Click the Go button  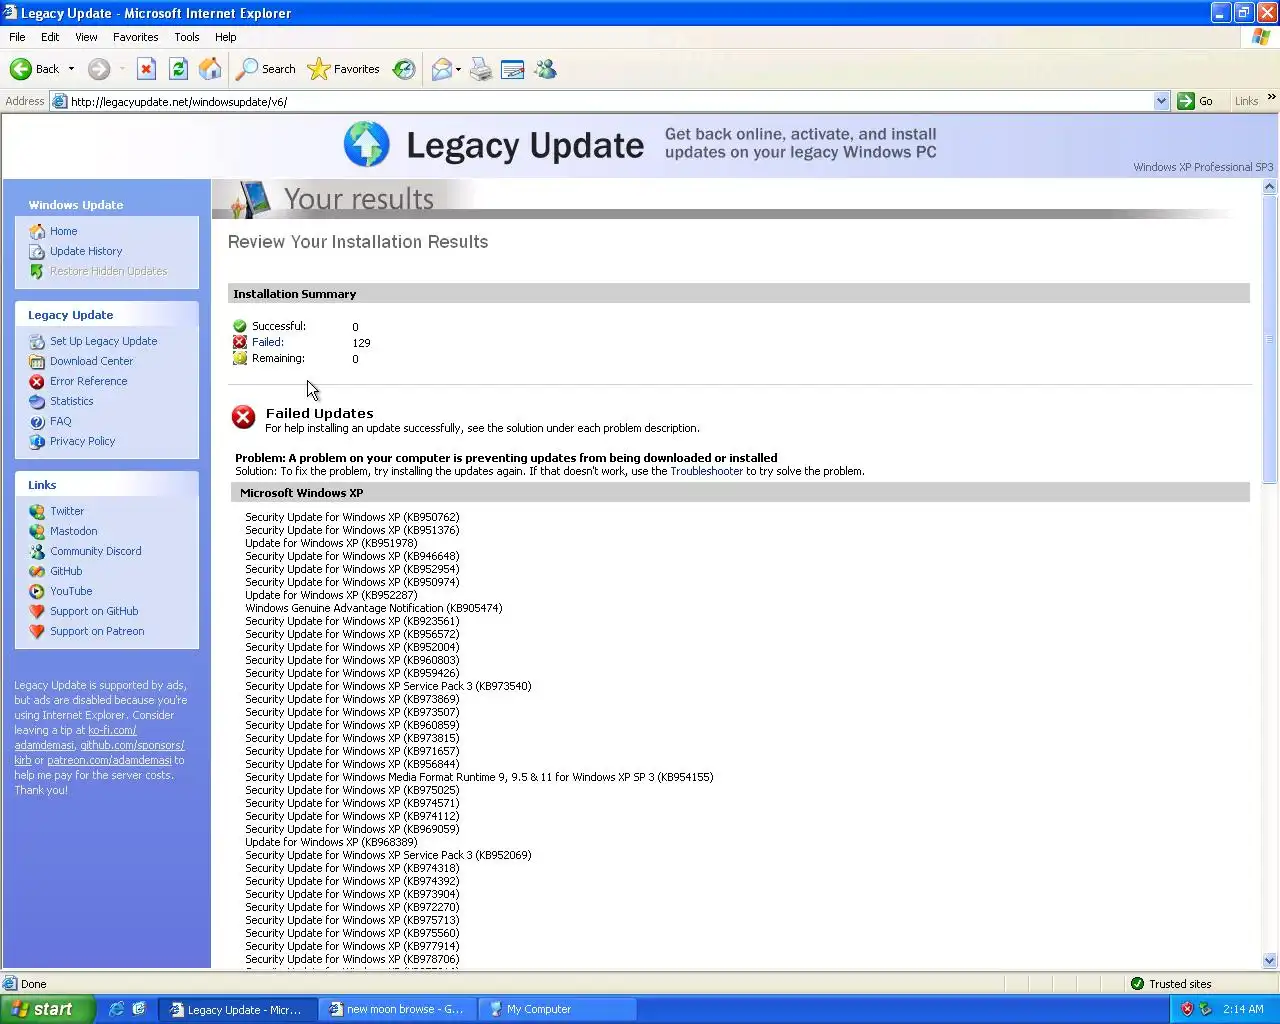pyautogui.click(x=1197, y=101)
